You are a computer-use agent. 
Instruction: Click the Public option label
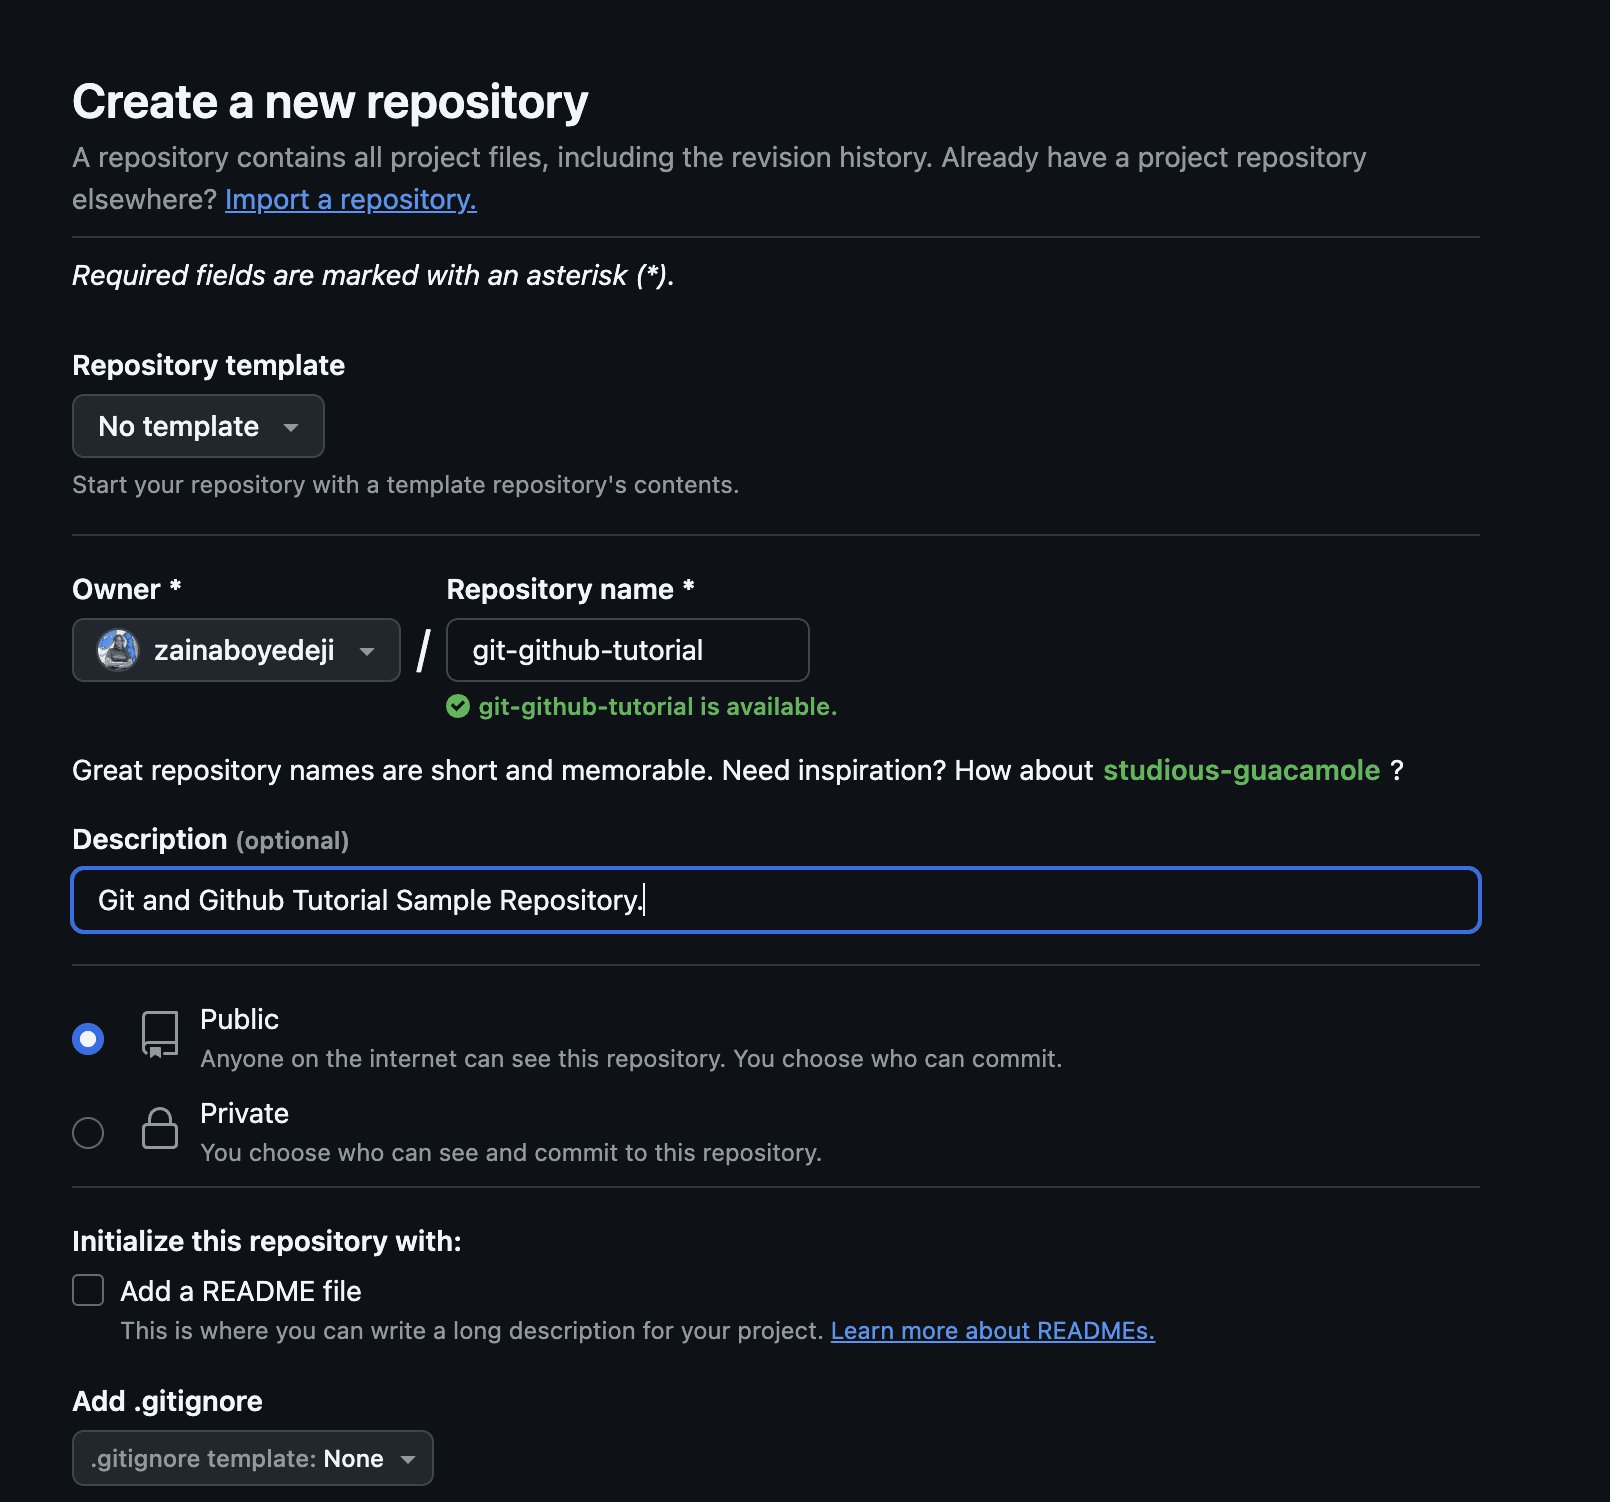coord(239,1019)
